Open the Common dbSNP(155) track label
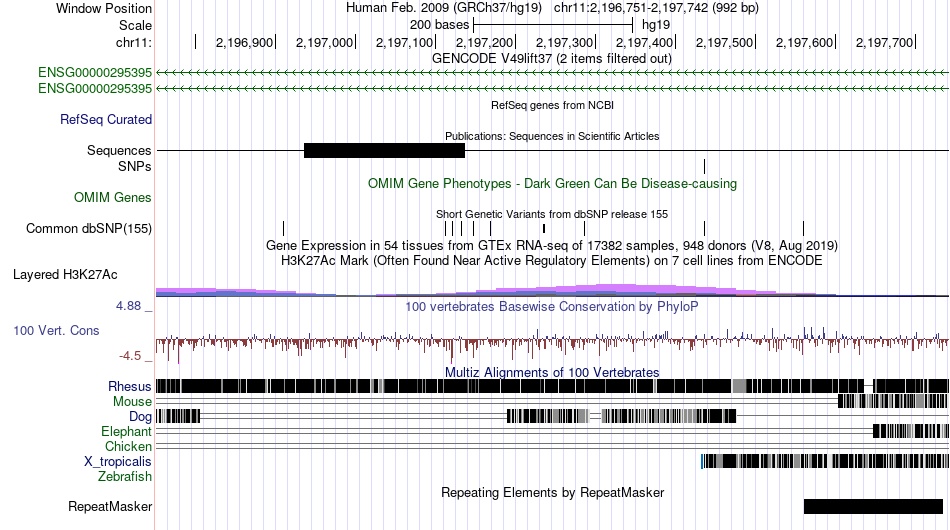 click(x=88, y=228)
